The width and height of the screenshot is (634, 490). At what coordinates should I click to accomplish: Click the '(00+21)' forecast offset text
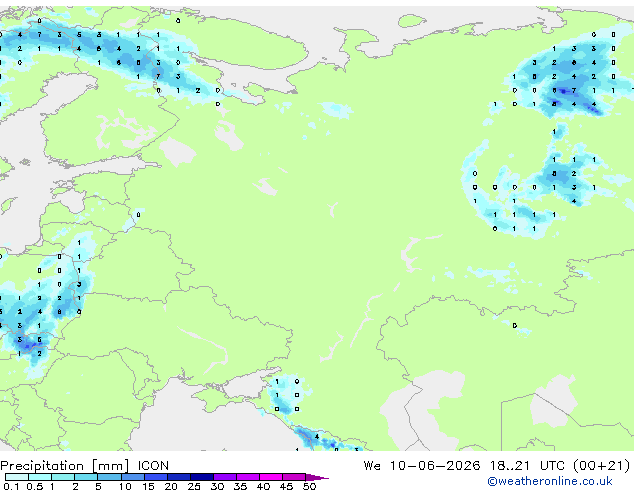[x=602, y=466]
